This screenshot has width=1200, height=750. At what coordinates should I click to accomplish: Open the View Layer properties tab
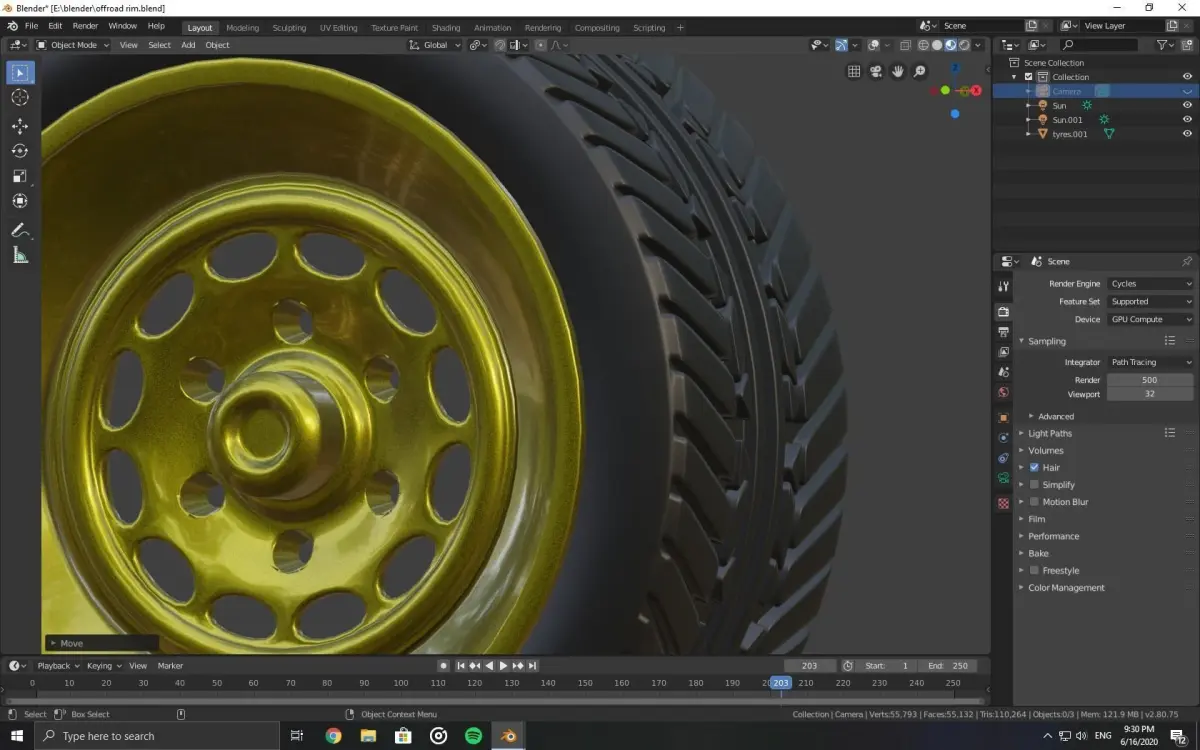tap(1003, 352)
